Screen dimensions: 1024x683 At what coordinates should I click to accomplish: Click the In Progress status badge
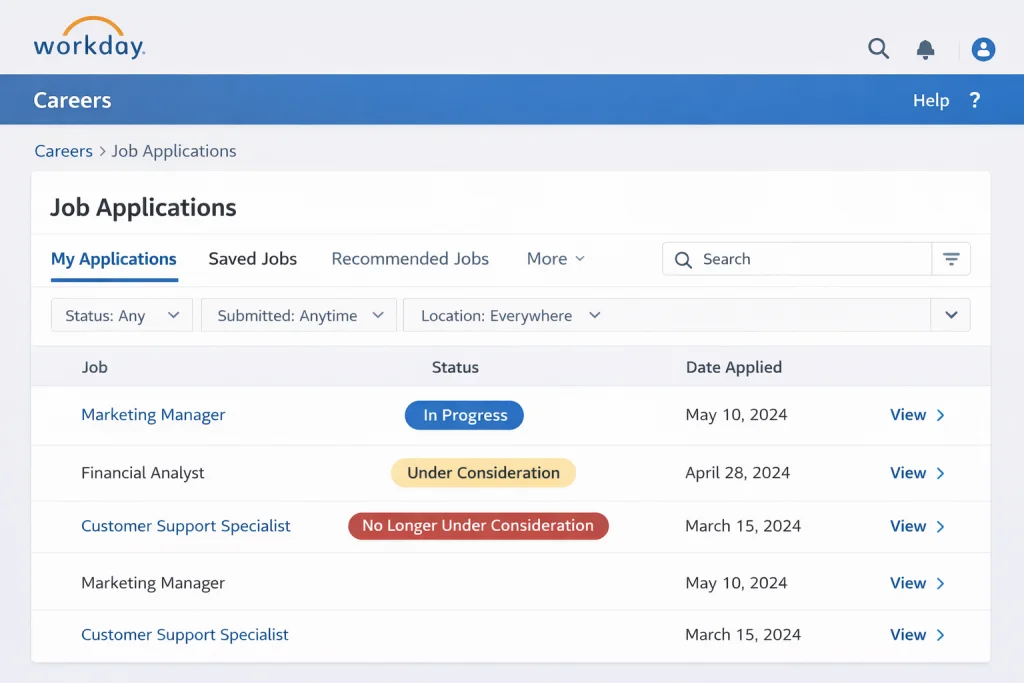pyautogui.click(x=464, y=414)
